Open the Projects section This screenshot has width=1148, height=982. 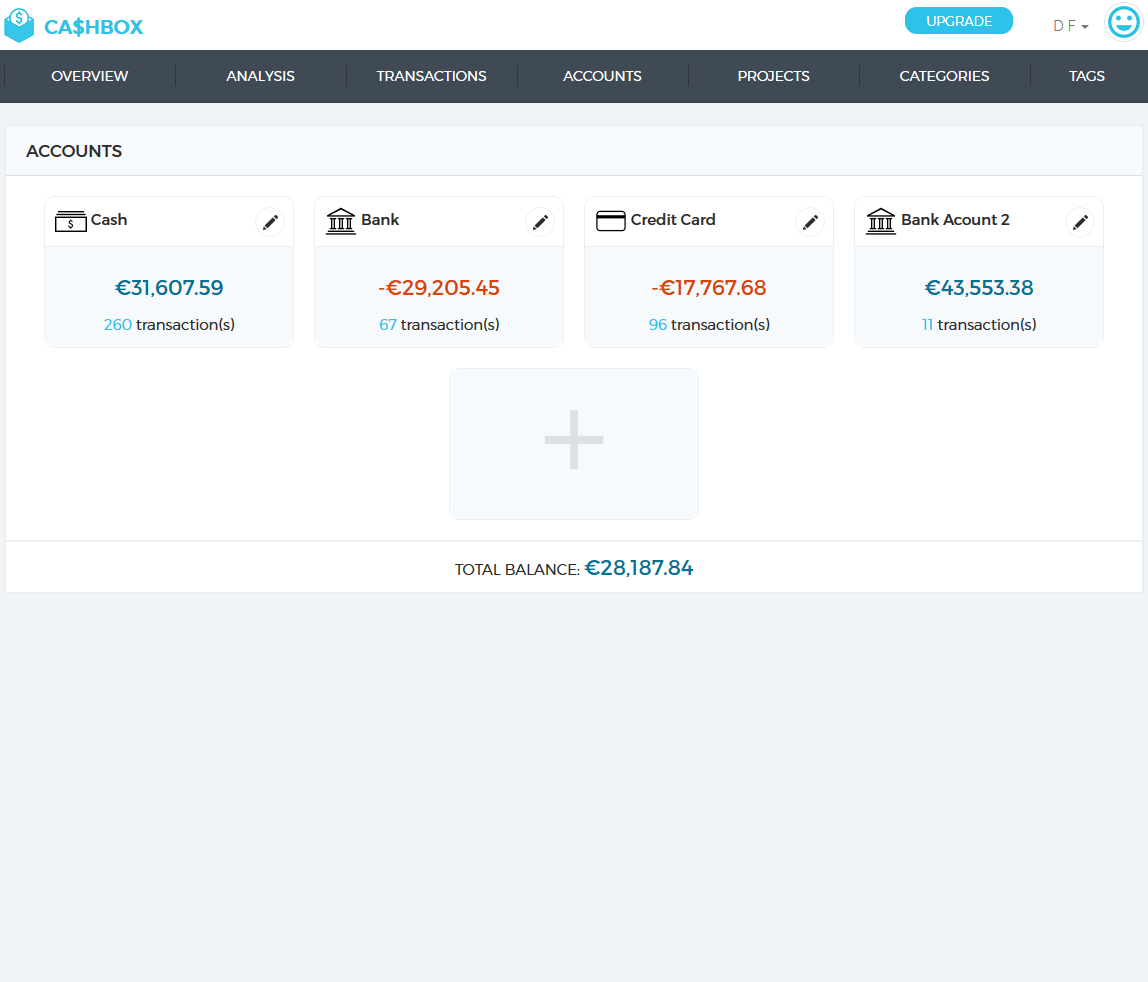tap(774, 76)
